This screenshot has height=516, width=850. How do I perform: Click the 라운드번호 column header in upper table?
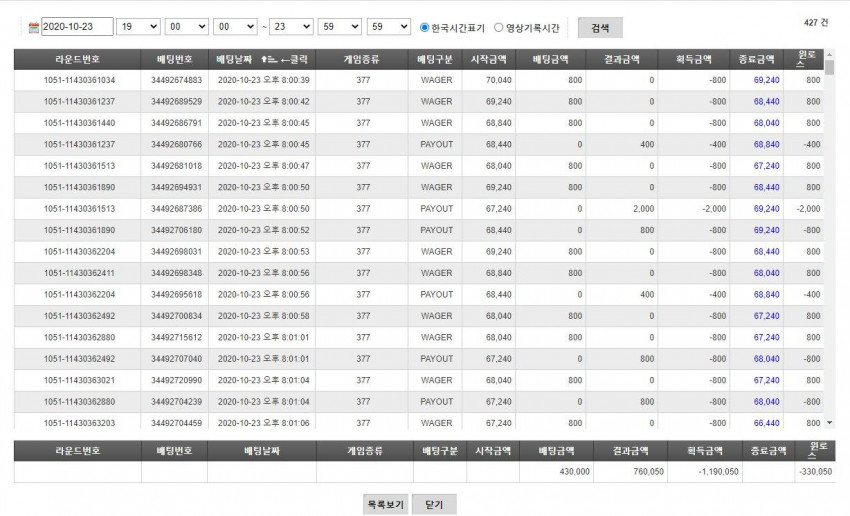tap(78, 59)
